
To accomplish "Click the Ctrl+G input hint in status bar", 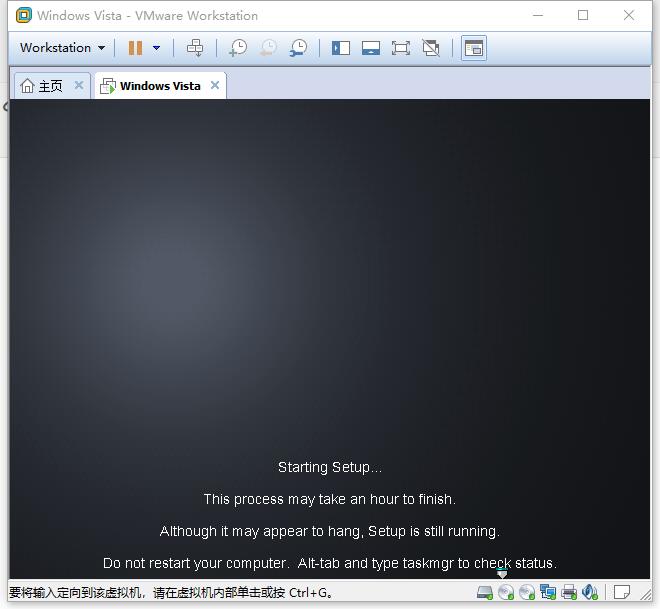I will [x=171, y=593].
